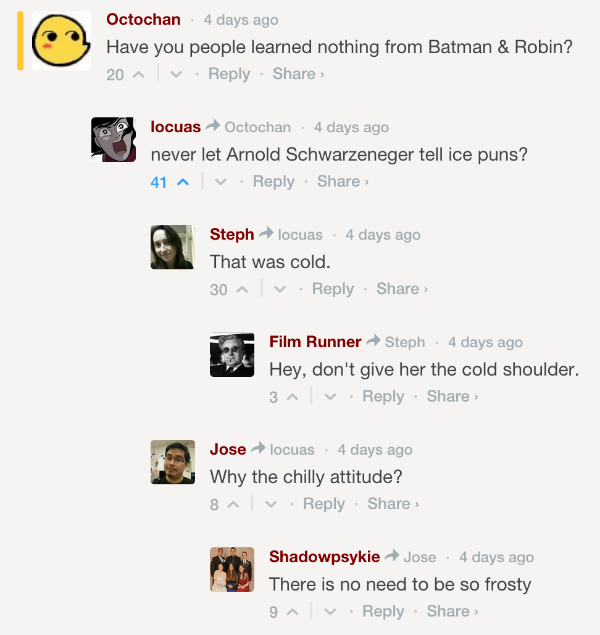600x635 pixels.
Task: Open Share options on Octochan's comment
Action: coord(298,74)
